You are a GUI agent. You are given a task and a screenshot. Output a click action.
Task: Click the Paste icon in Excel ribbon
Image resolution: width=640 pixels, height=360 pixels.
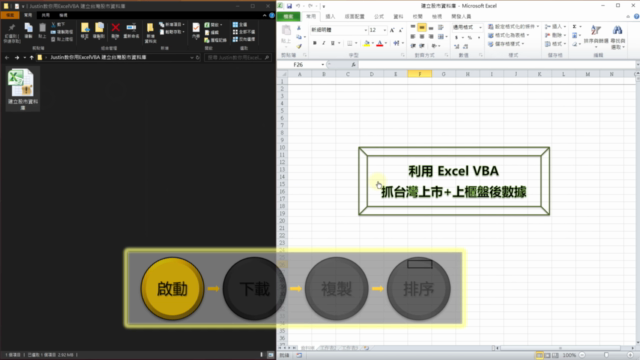[286, 30]
